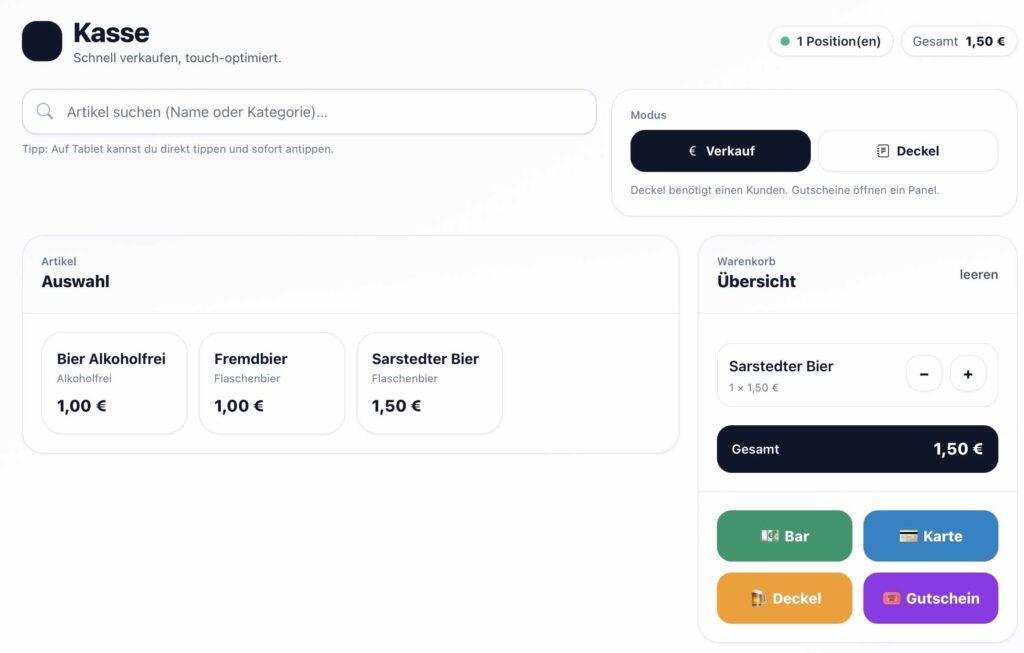Click the credit card icon on Karte
The height and width of the screenshot is (653, 1024).
click(908, 536)
